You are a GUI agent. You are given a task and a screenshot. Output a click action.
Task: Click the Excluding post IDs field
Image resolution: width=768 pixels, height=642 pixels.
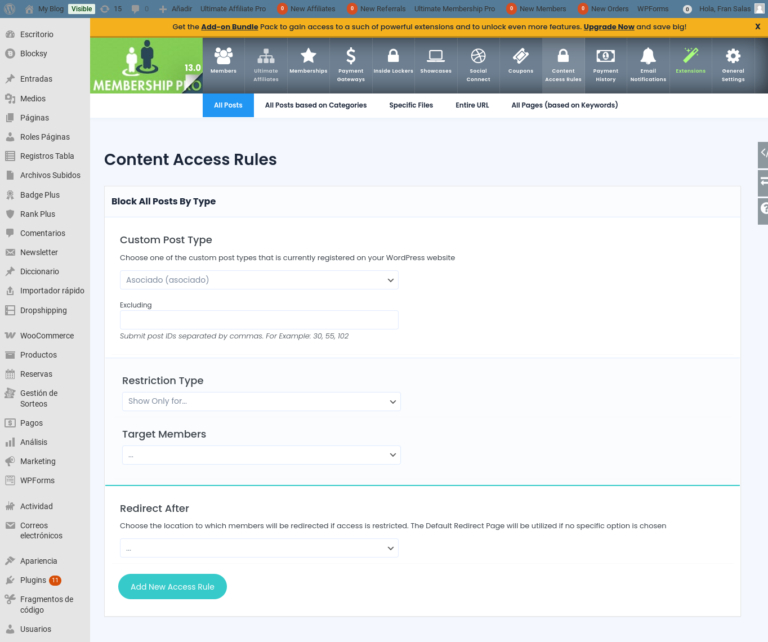[259, 320]
